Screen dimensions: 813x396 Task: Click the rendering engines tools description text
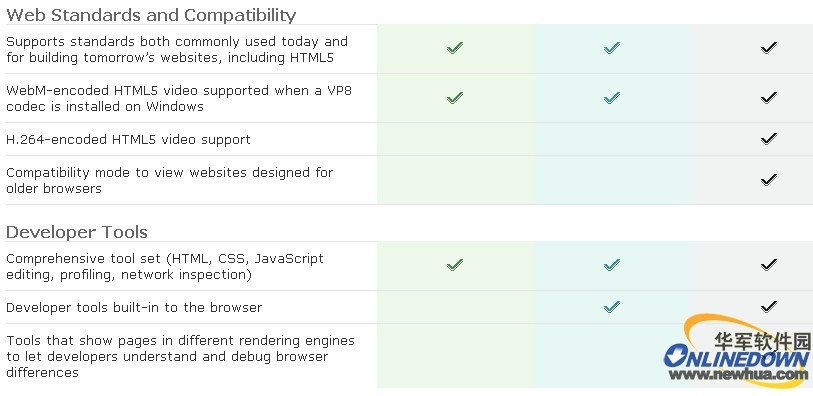(180, 357)
